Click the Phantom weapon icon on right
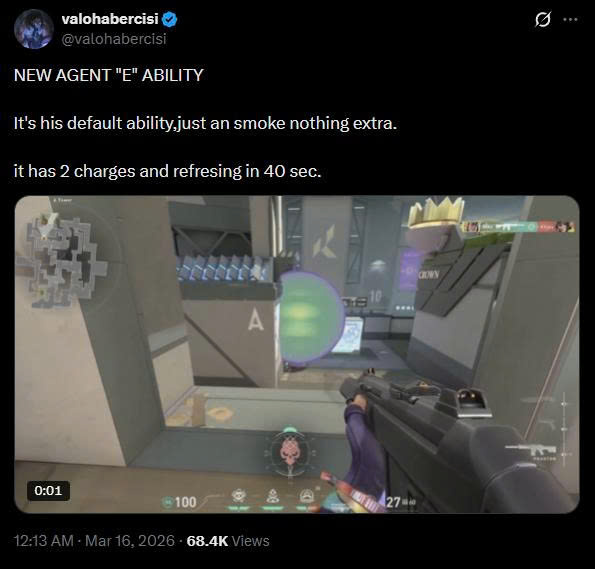The image size is (595, 569). [532, 451]
